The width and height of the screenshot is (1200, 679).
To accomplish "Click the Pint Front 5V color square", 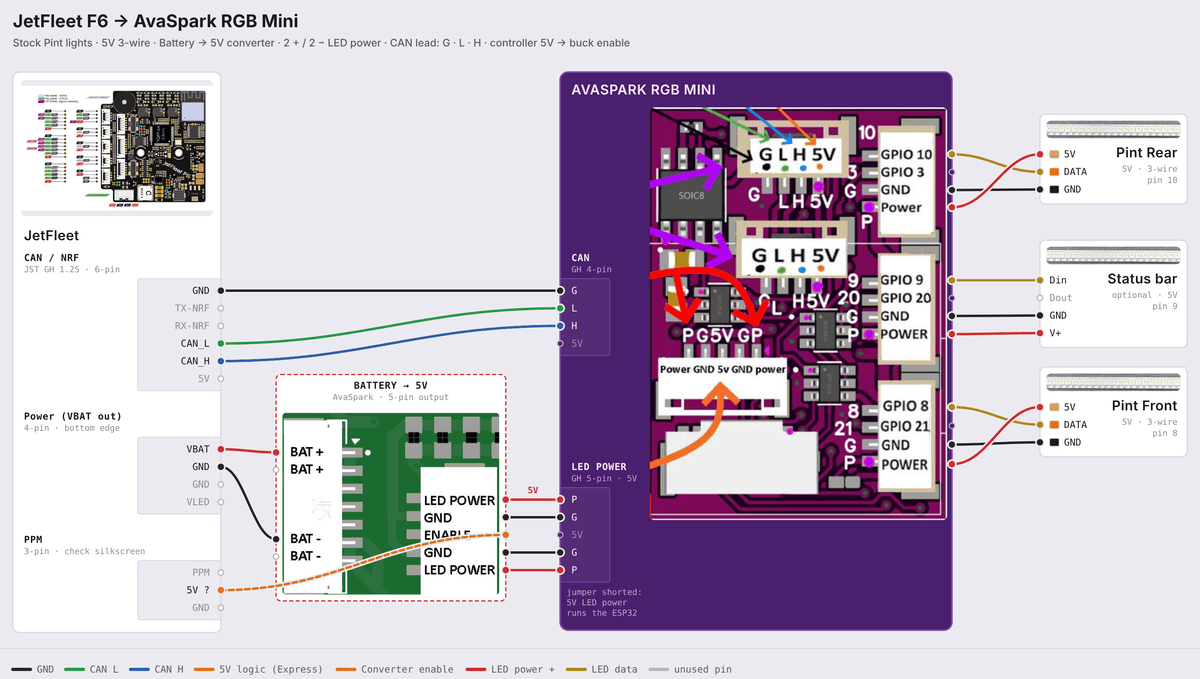I will [1054, 407].
